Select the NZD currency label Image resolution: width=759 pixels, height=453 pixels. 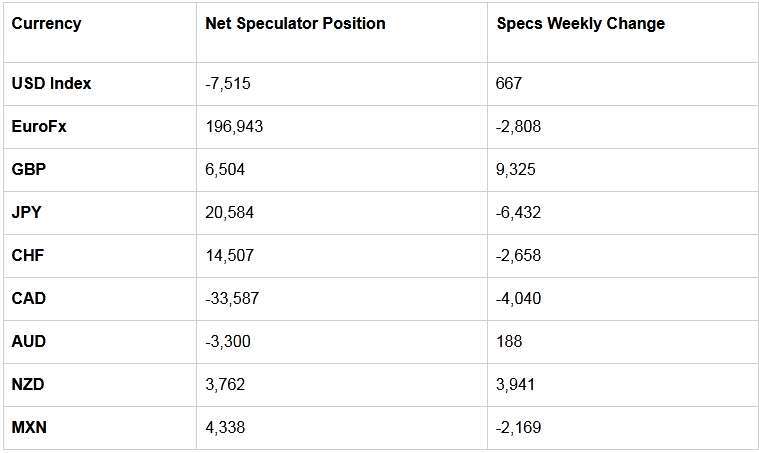click(x=28, y=385)
